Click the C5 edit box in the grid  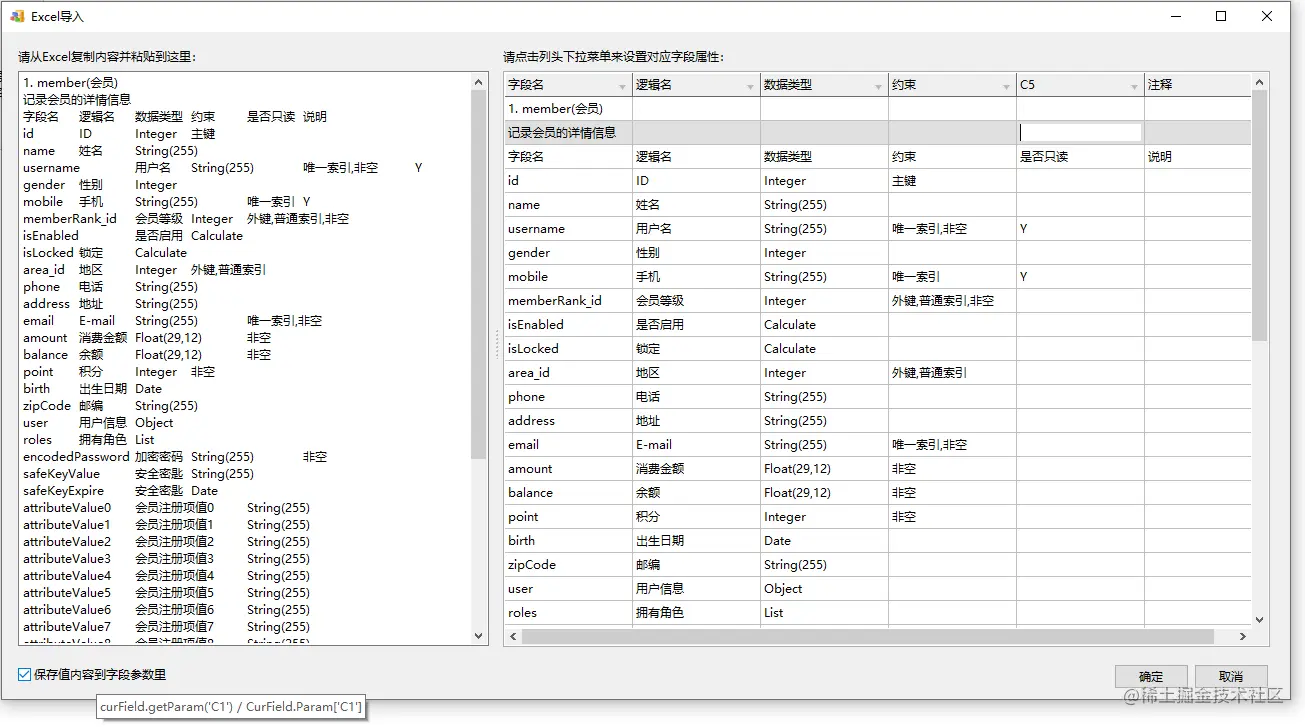click(1080, 132)
